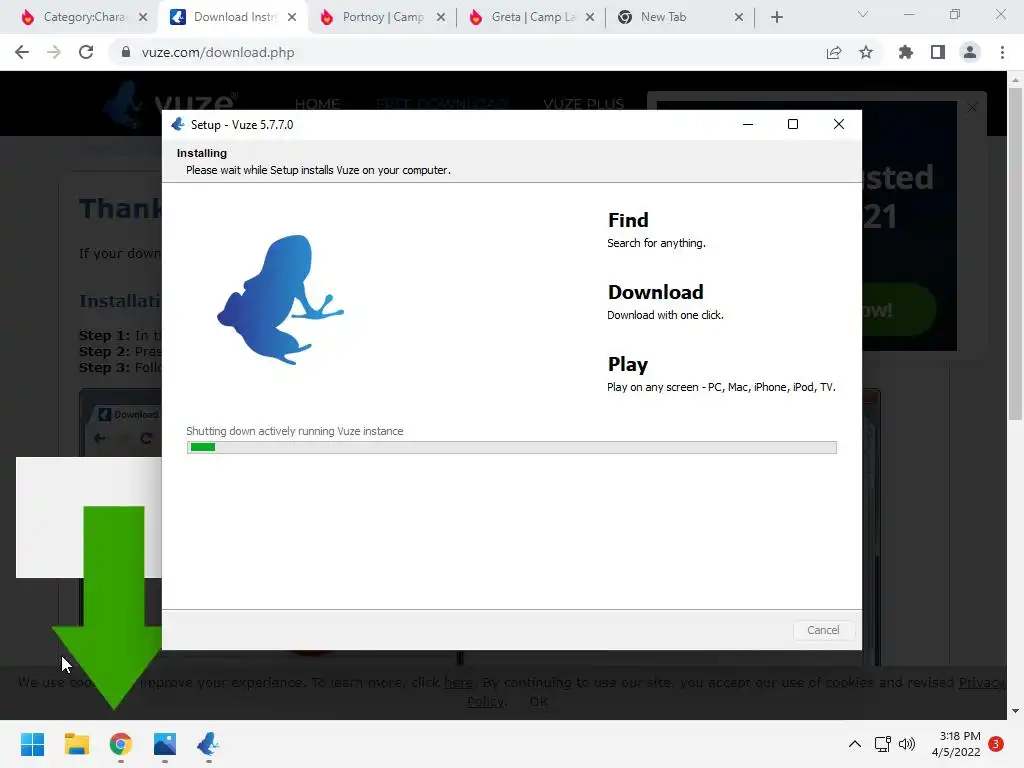
Task: Open the Chrome extensions puzzle icon
Action: pyautogui.click(x=906, y=52)
